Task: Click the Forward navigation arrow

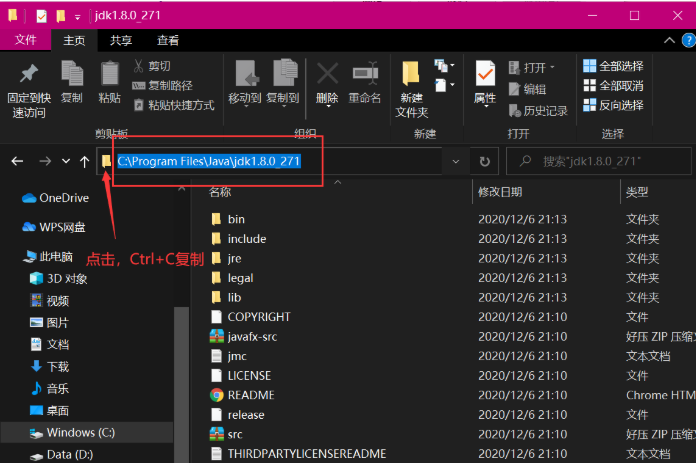Action: click(x=45, y=161)
